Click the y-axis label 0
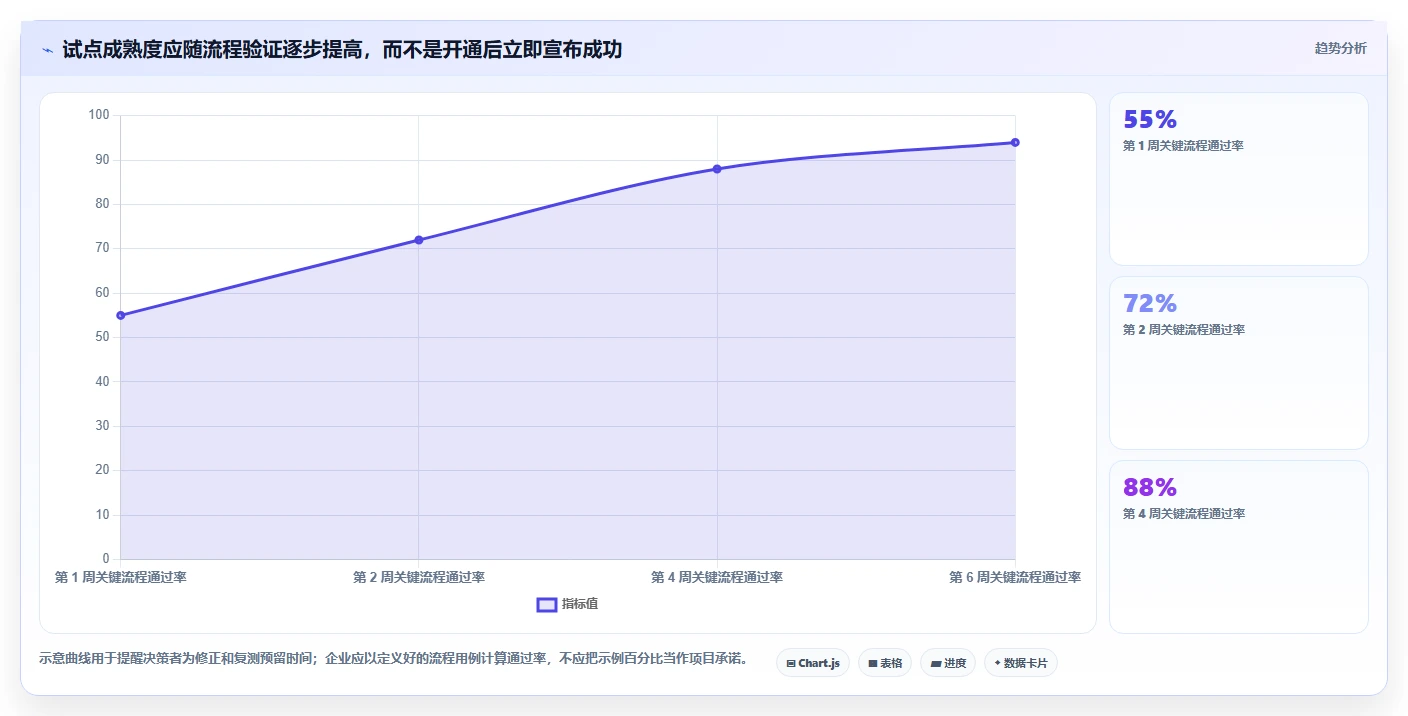The width and height of the screenshot is (1408, 716). pyautogui.click(x=106, y=559)
